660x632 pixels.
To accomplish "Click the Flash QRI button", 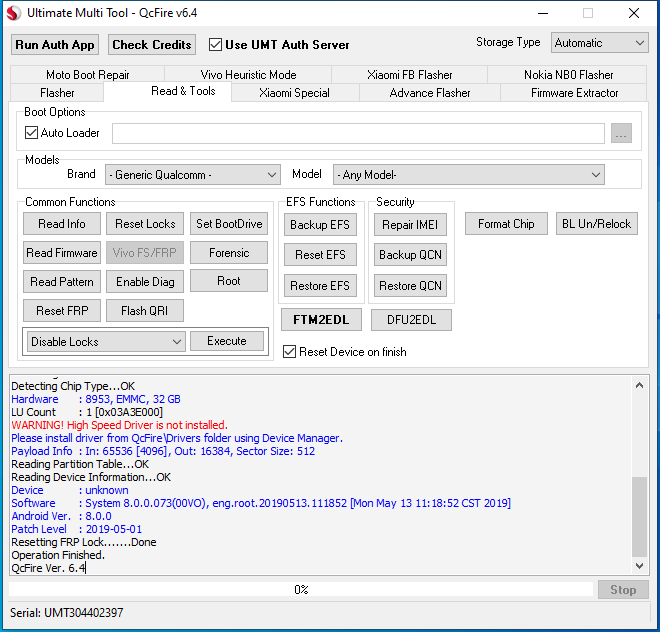I will pyautogui.click(x=145, y=310).
